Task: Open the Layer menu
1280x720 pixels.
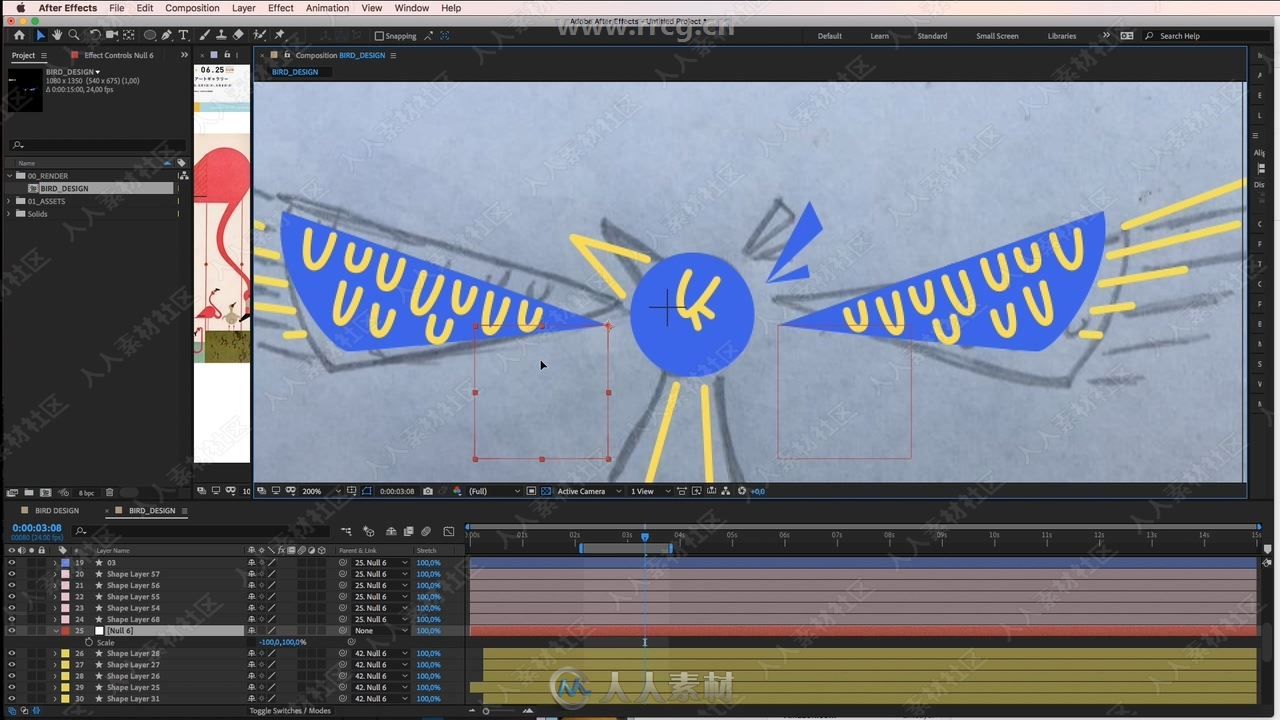Action: point(243,8)
